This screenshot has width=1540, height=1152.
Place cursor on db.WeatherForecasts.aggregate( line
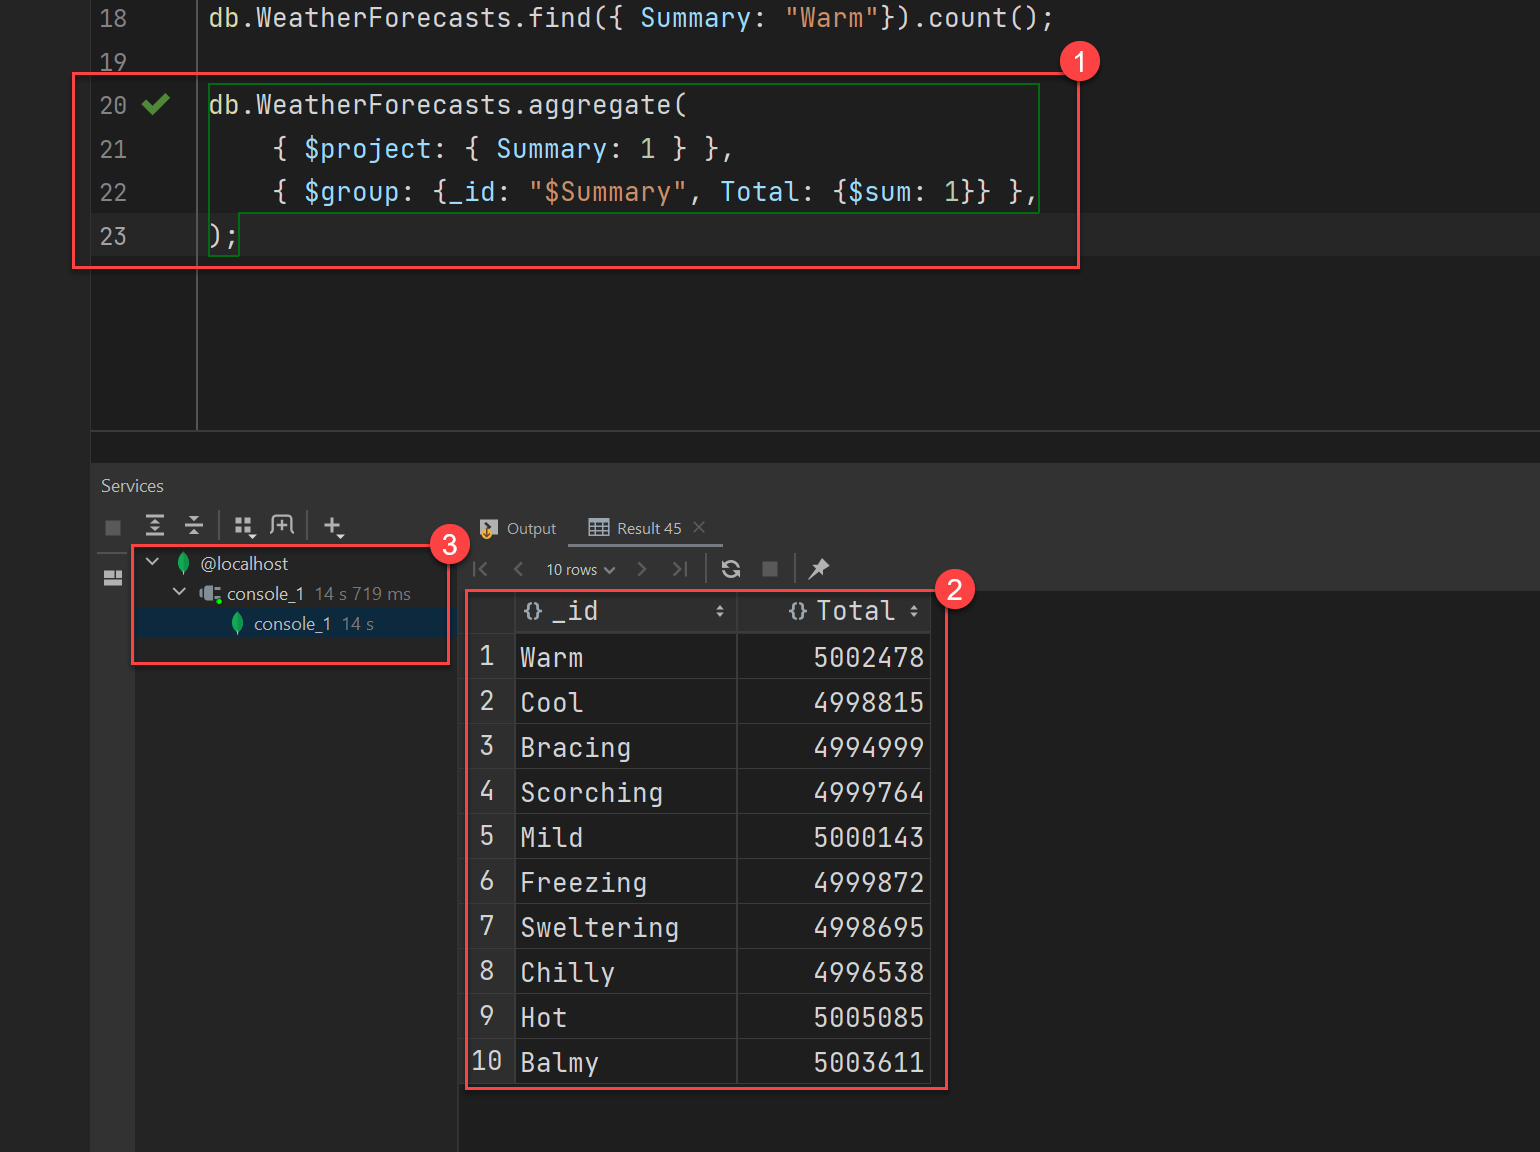(x=448, y=105)
